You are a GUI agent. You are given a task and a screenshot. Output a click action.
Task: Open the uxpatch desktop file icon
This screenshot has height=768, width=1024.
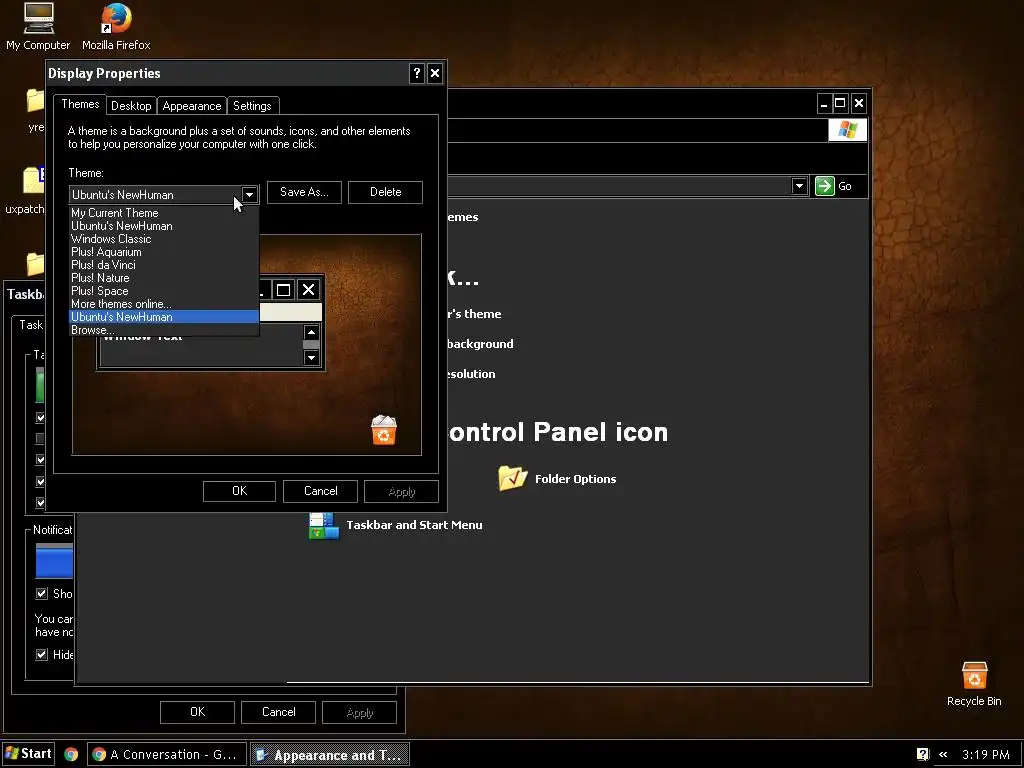click(25, 189)
